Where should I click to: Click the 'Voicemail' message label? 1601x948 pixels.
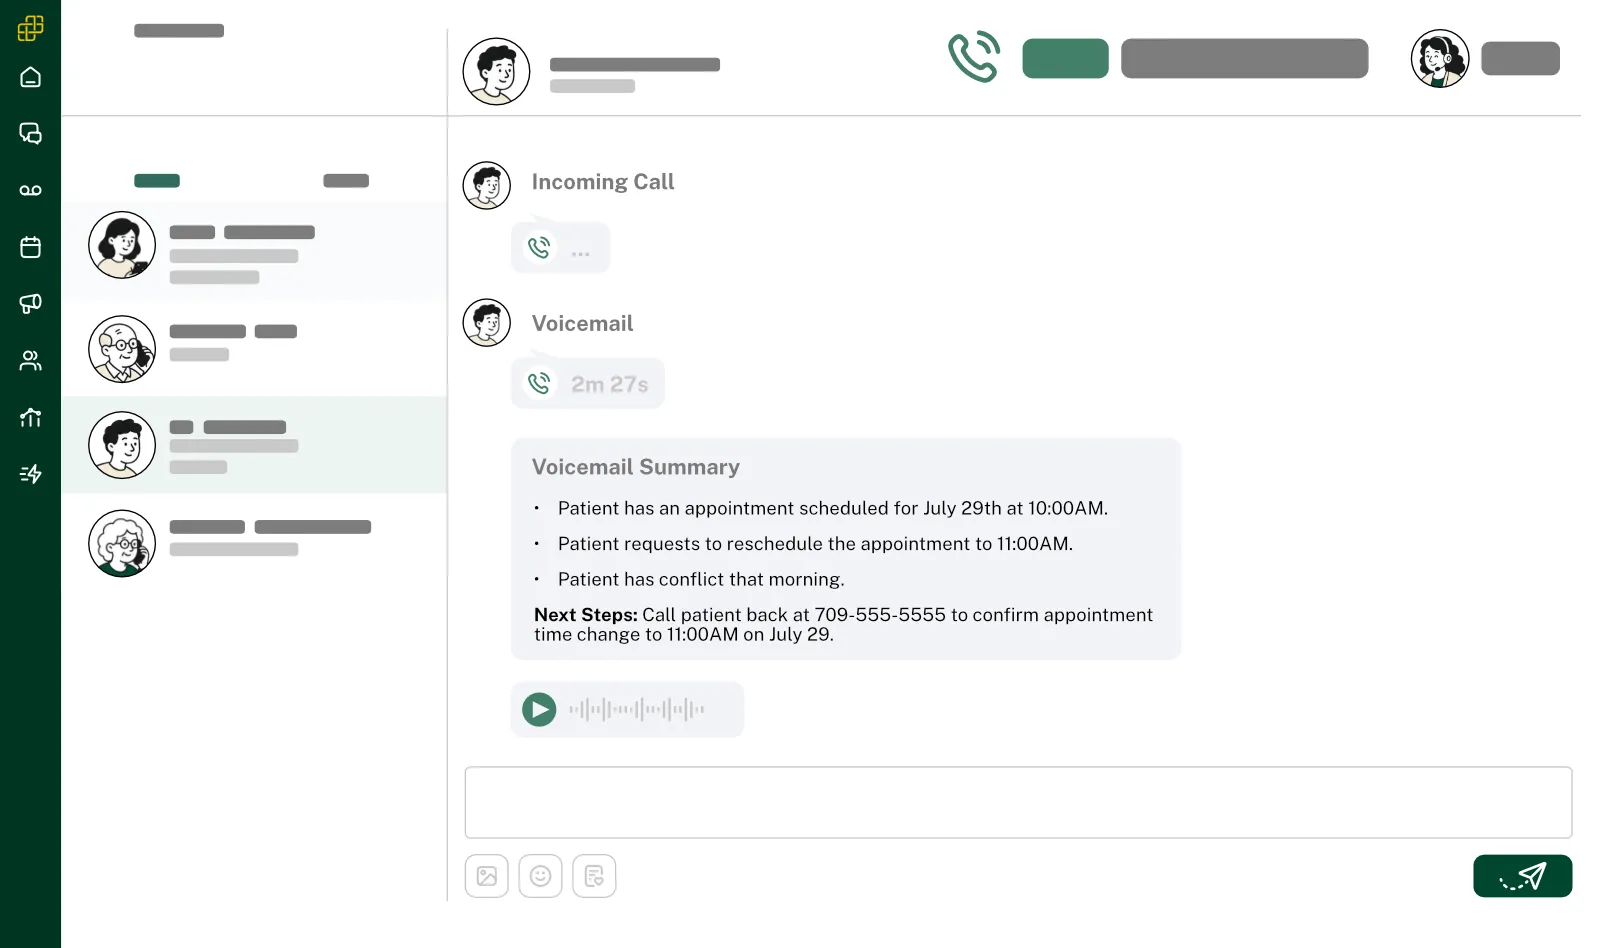point(582,324)
